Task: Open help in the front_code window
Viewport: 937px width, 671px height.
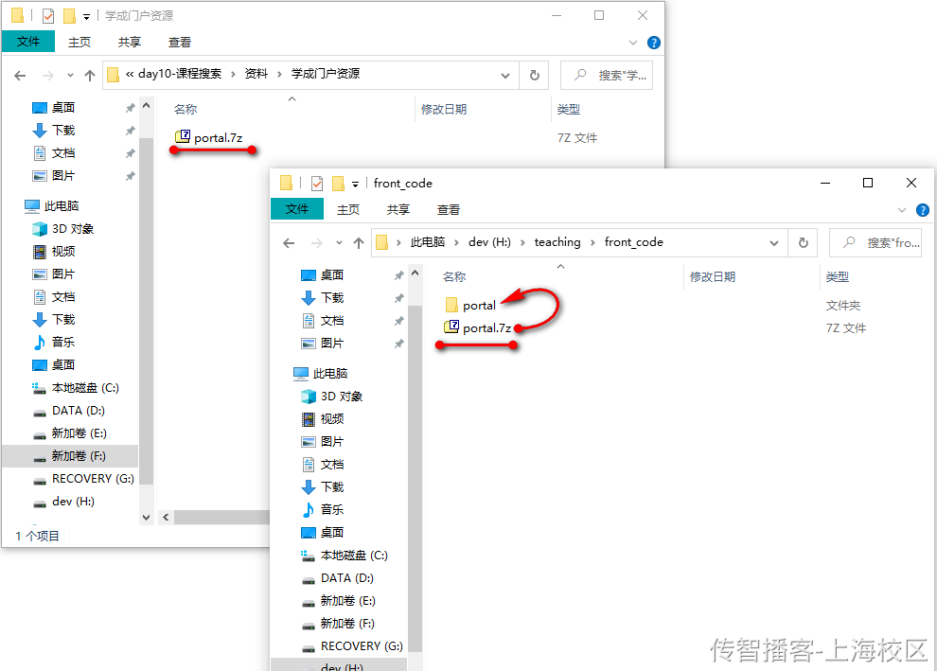Action: [923, 210]
